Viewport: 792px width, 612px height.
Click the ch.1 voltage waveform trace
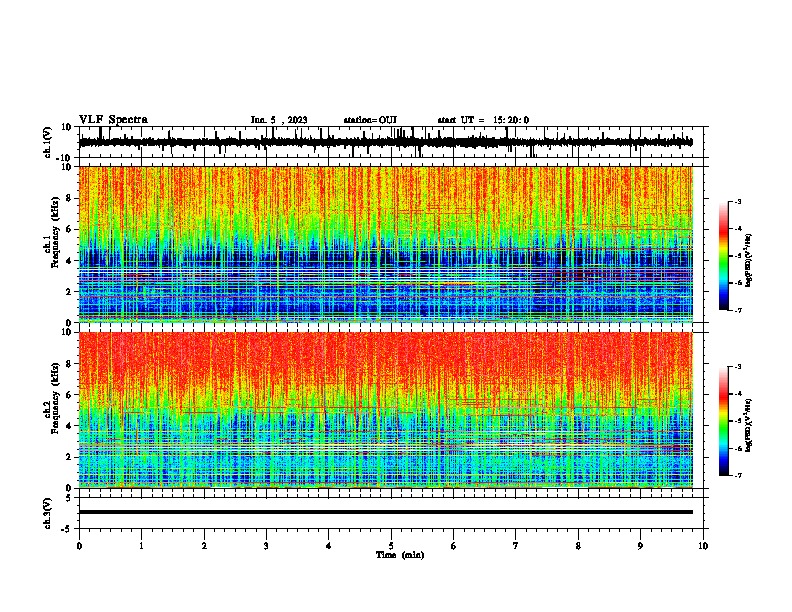[x=385, y=142]
